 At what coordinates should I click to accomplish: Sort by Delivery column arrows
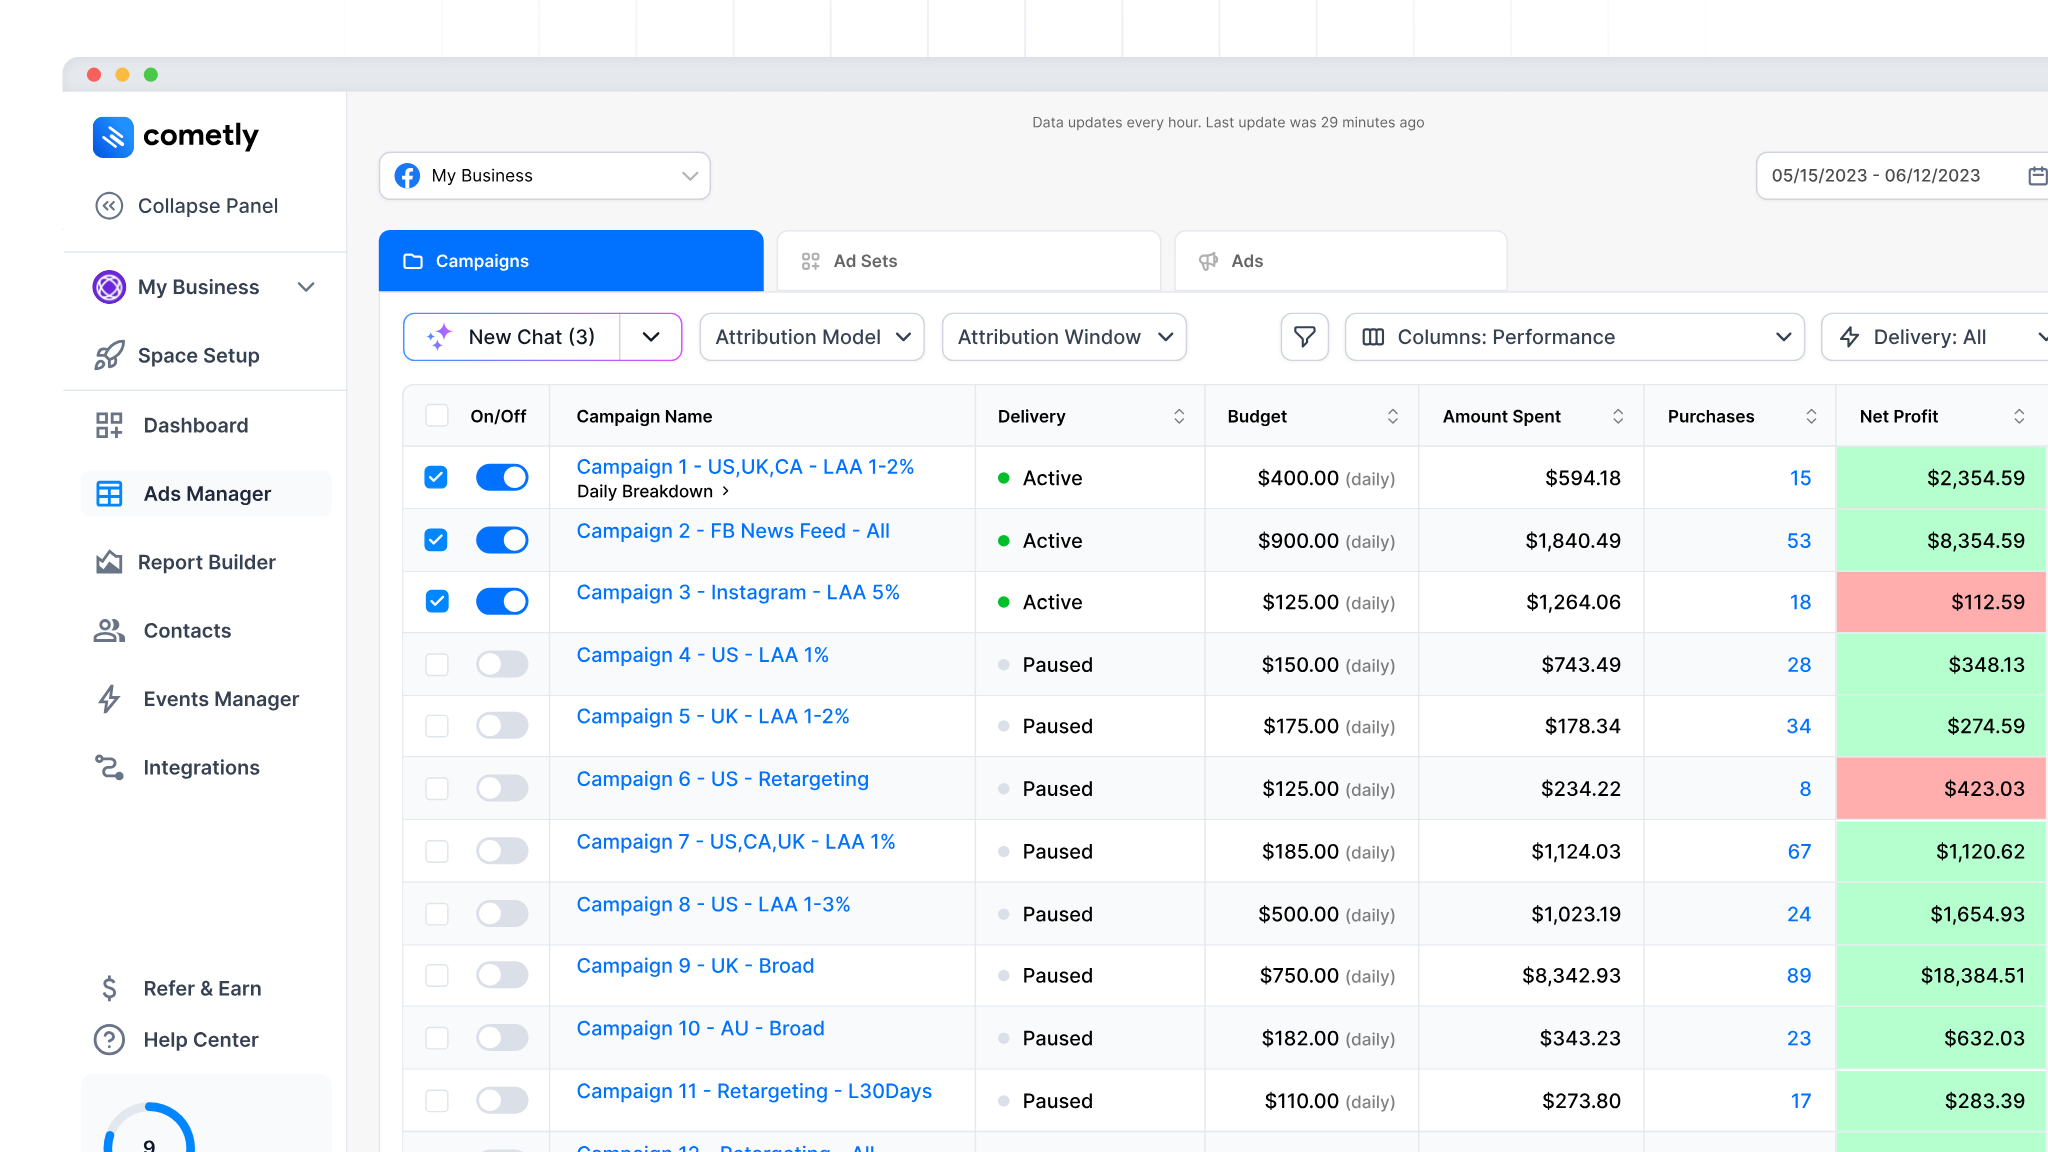1179,416
